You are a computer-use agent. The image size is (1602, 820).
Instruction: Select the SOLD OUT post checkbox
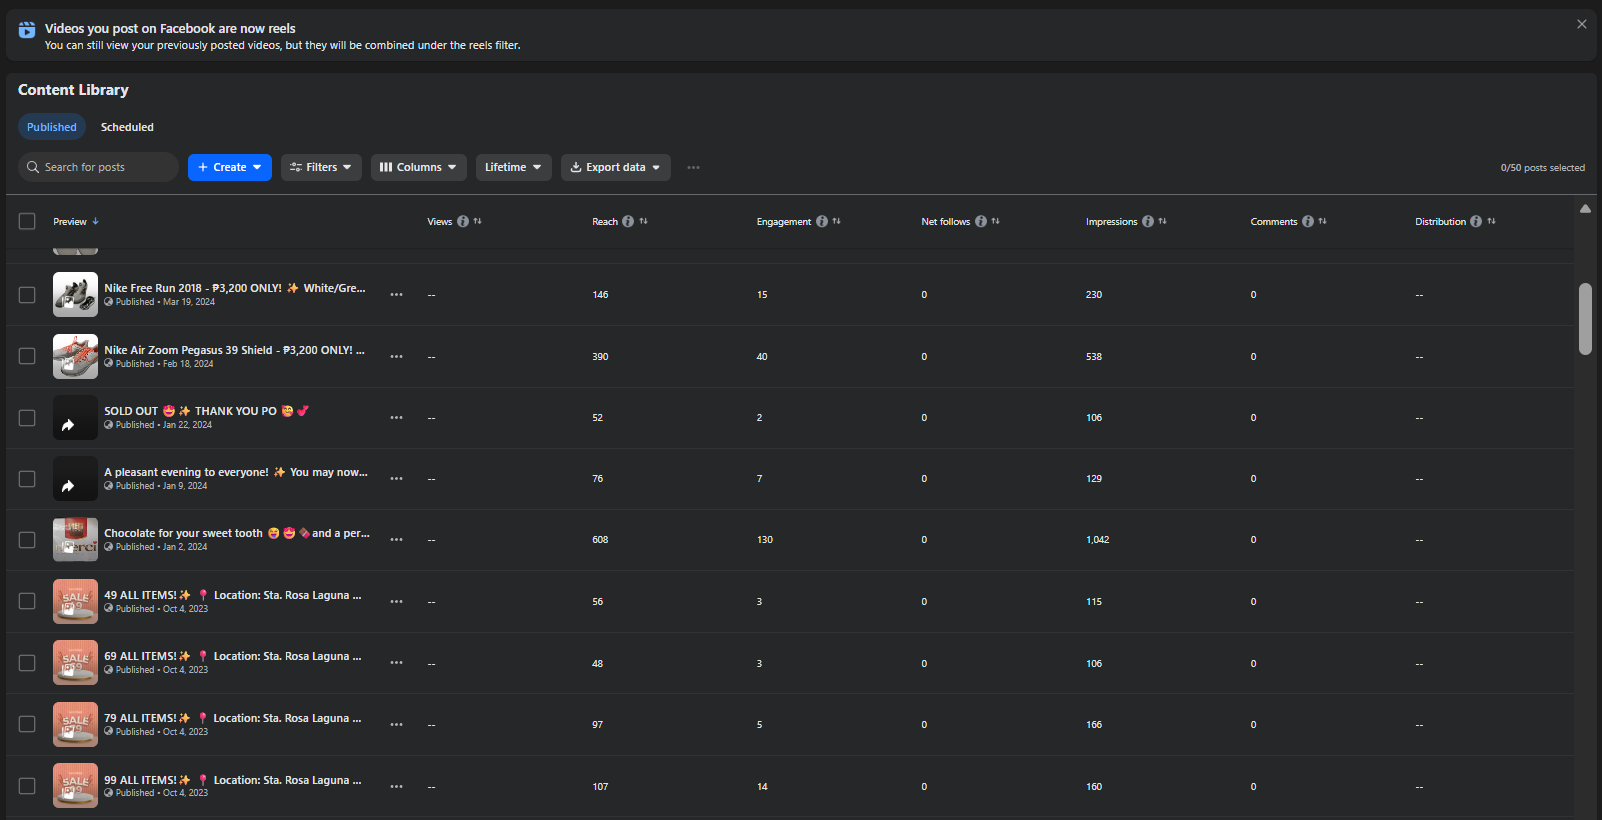tap(27, 418)
